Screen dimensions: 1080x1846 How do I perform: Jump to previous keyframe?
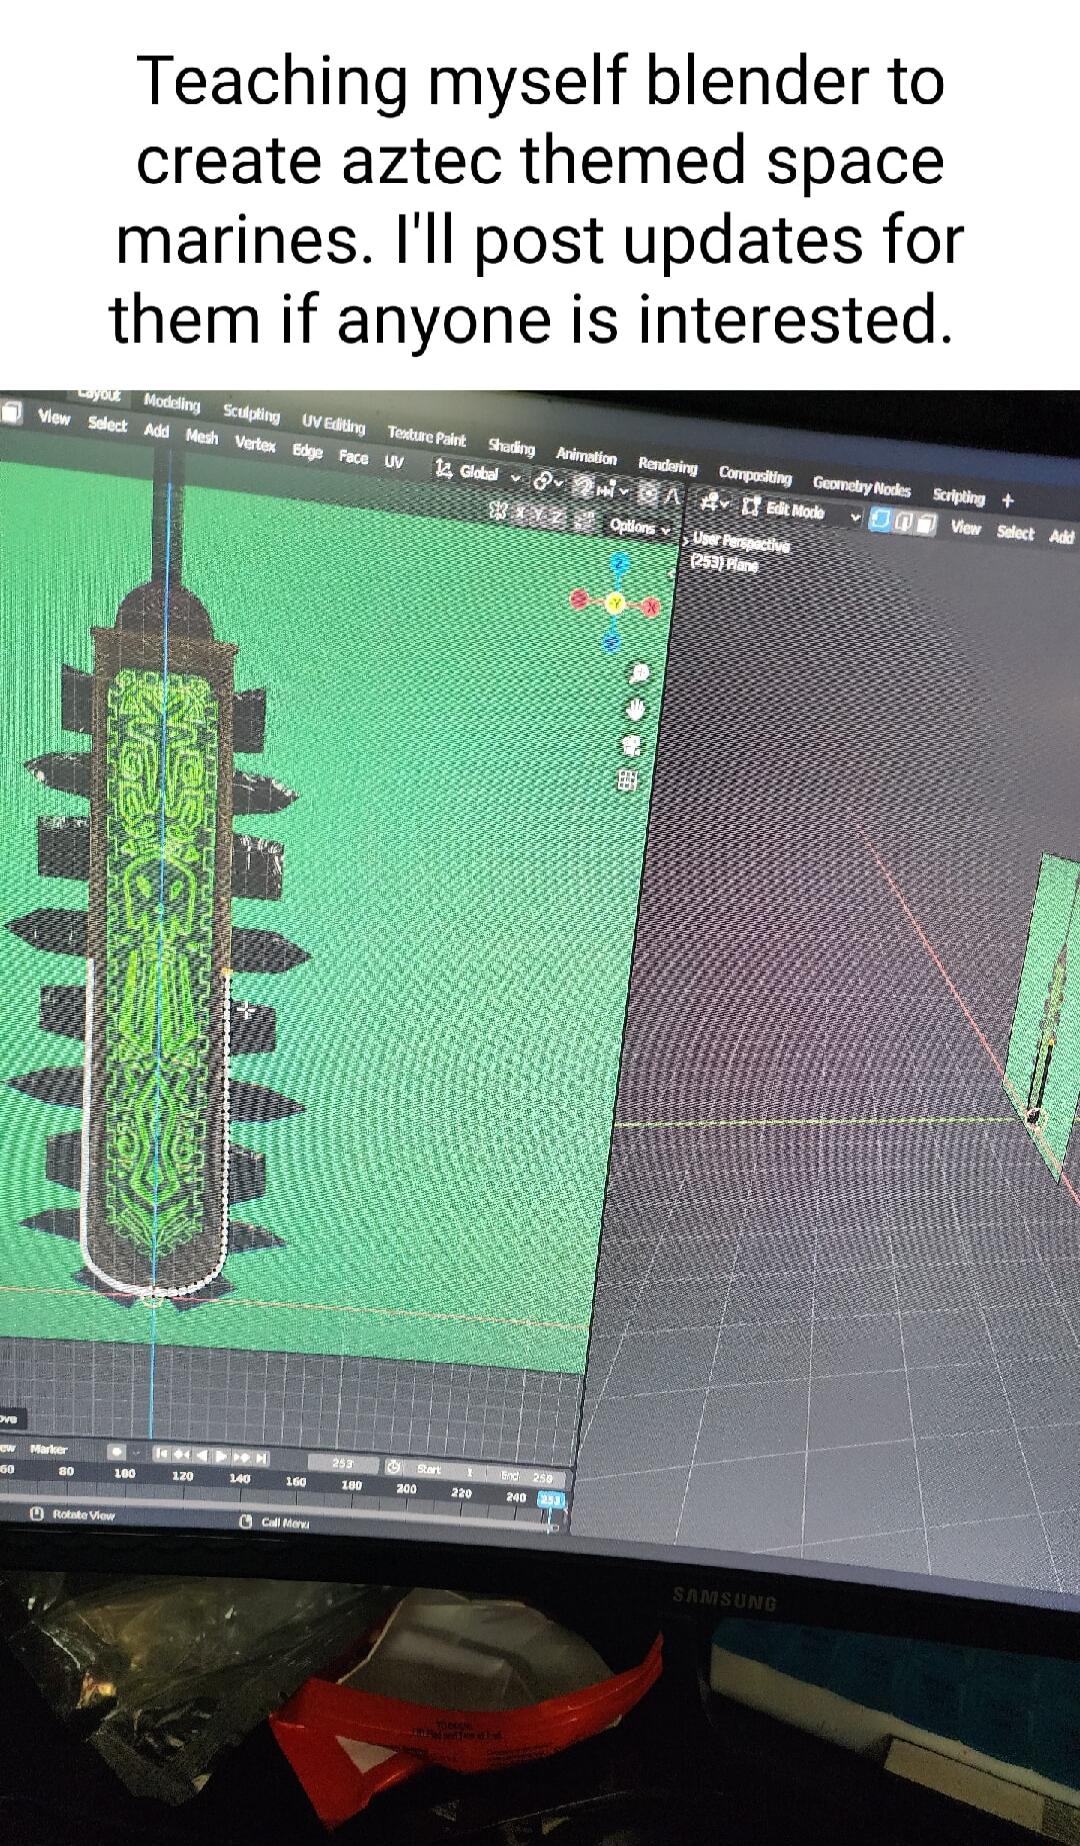(x=181, y=1454)
